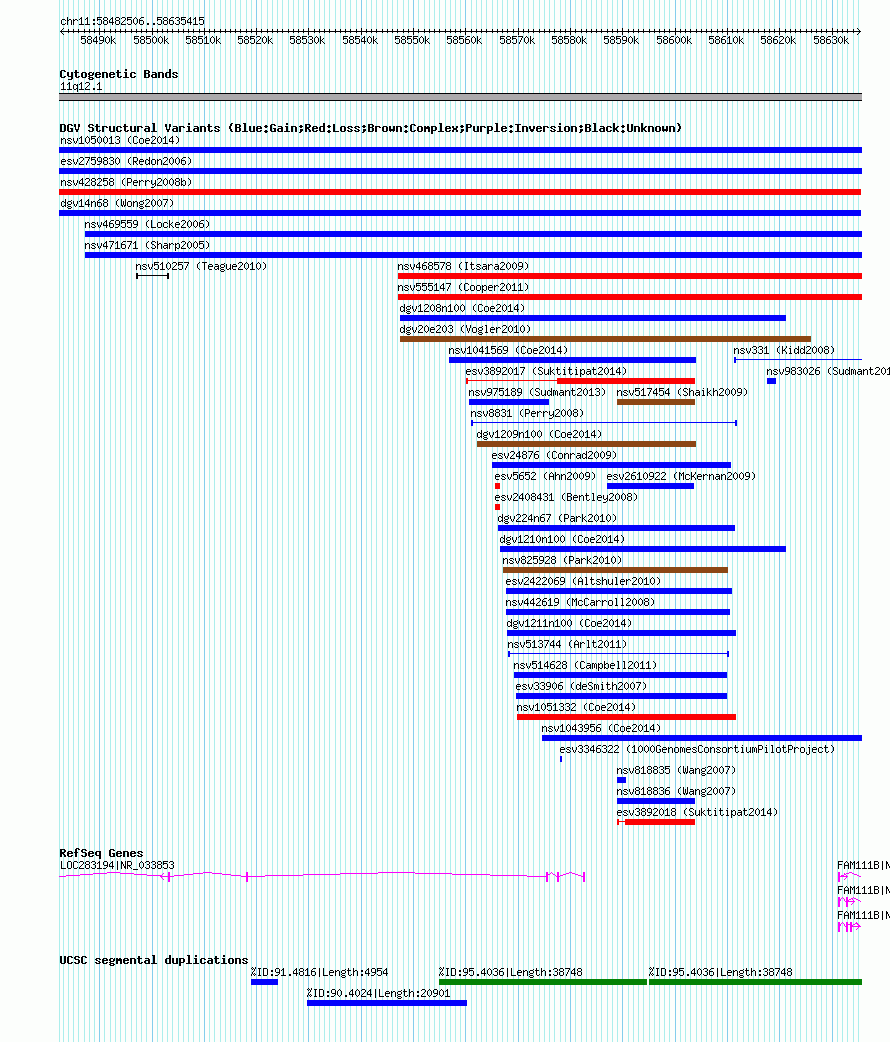Select dgv1211n100 (Coe2014) label
This screenshot has width=890, height=1042.
(x=569, y=623)
